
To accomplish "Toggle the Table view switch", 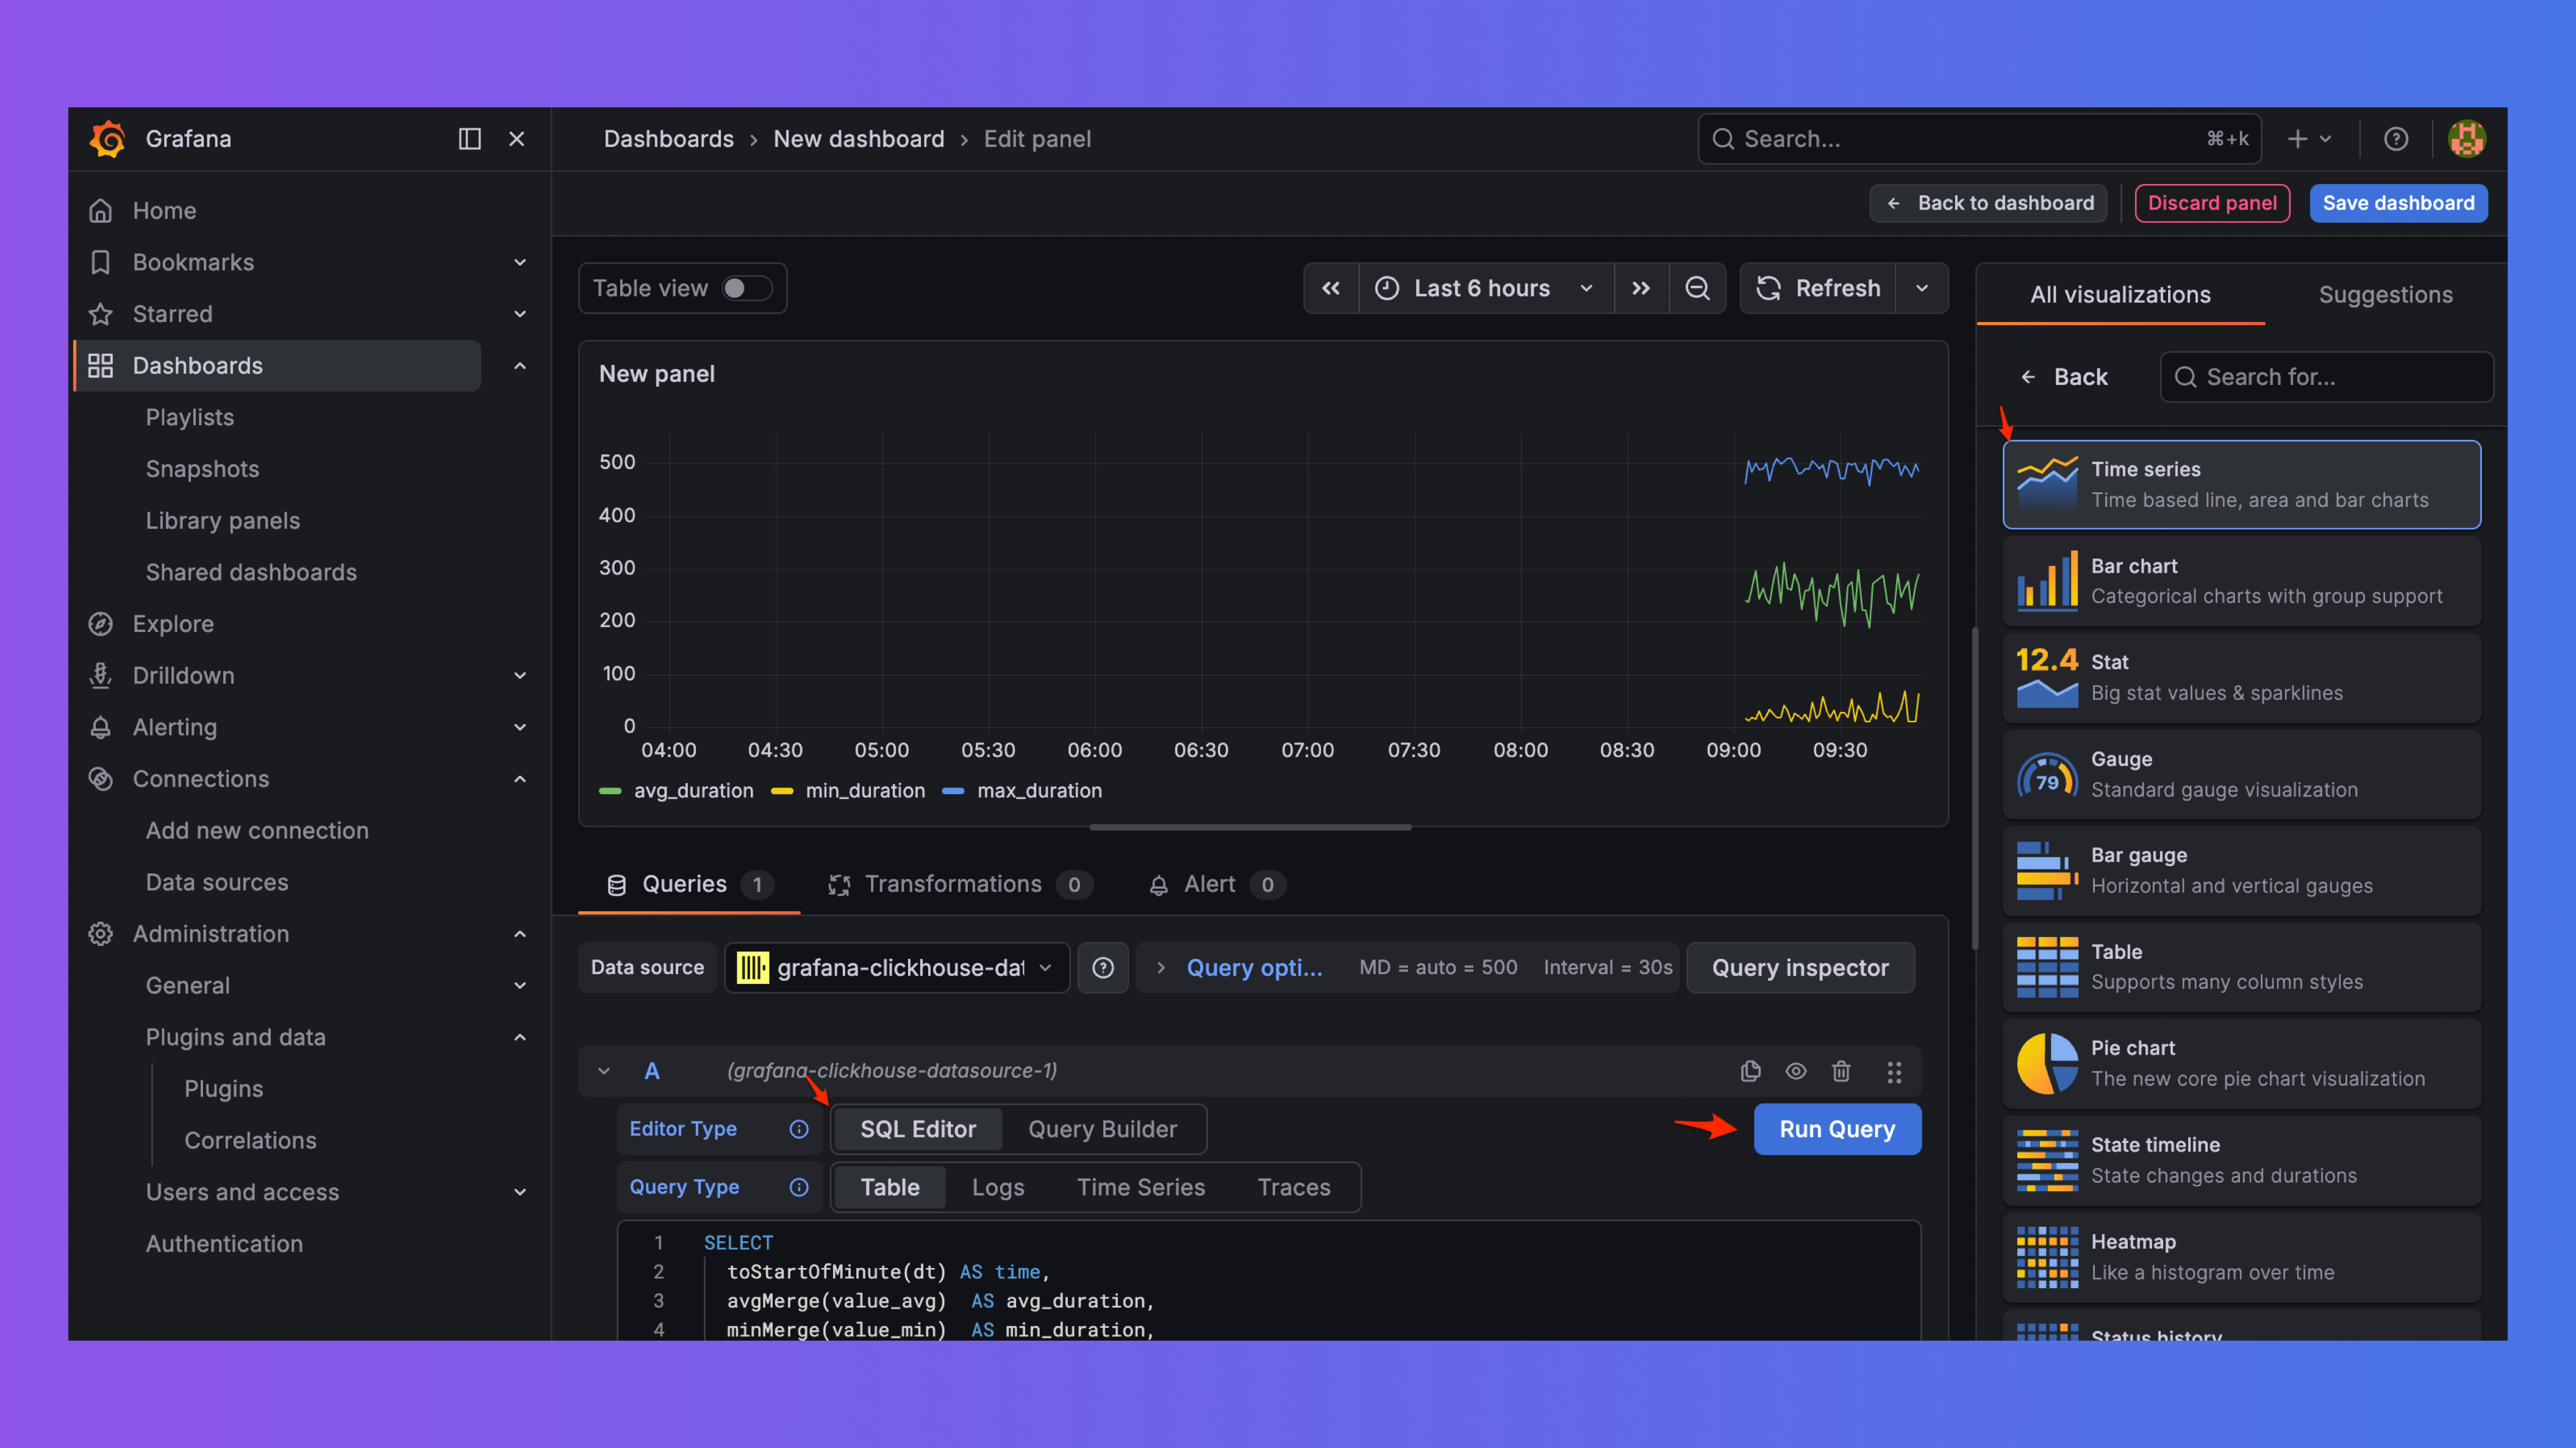I will click(x=748, y=288).
